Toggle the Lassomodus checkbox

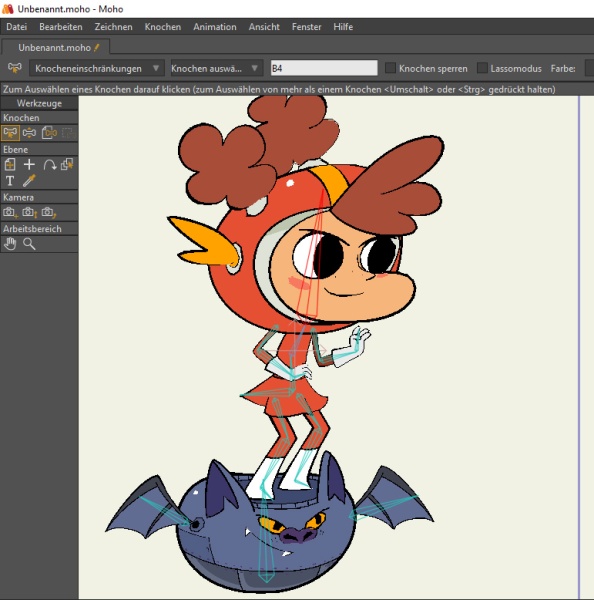[x=482, y=68]
